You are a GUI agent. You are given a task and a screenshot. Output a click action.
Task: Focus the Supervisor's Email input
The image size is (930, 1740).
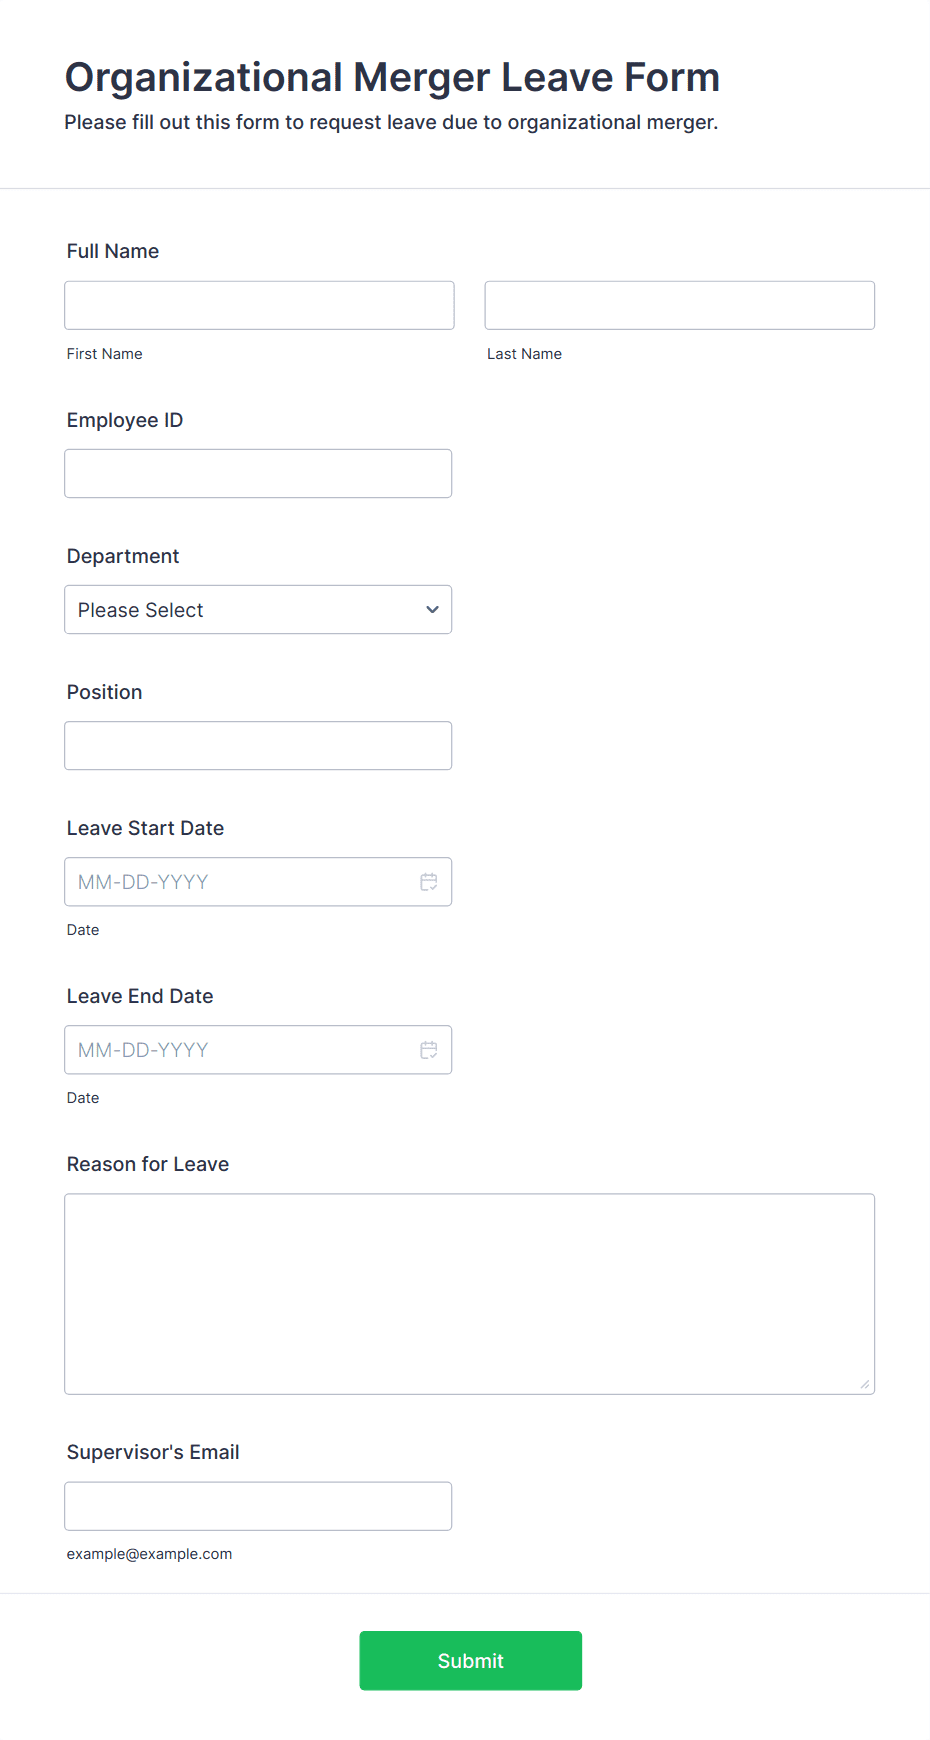(258, 1506)
